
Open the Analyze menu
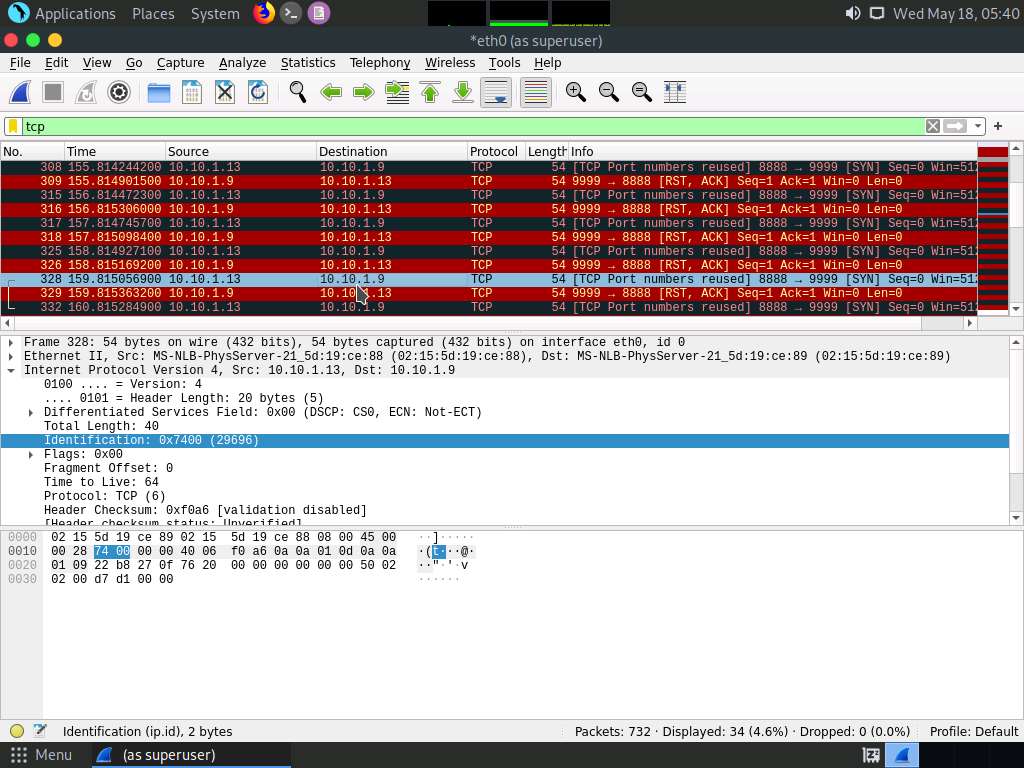tap(242, 62)
